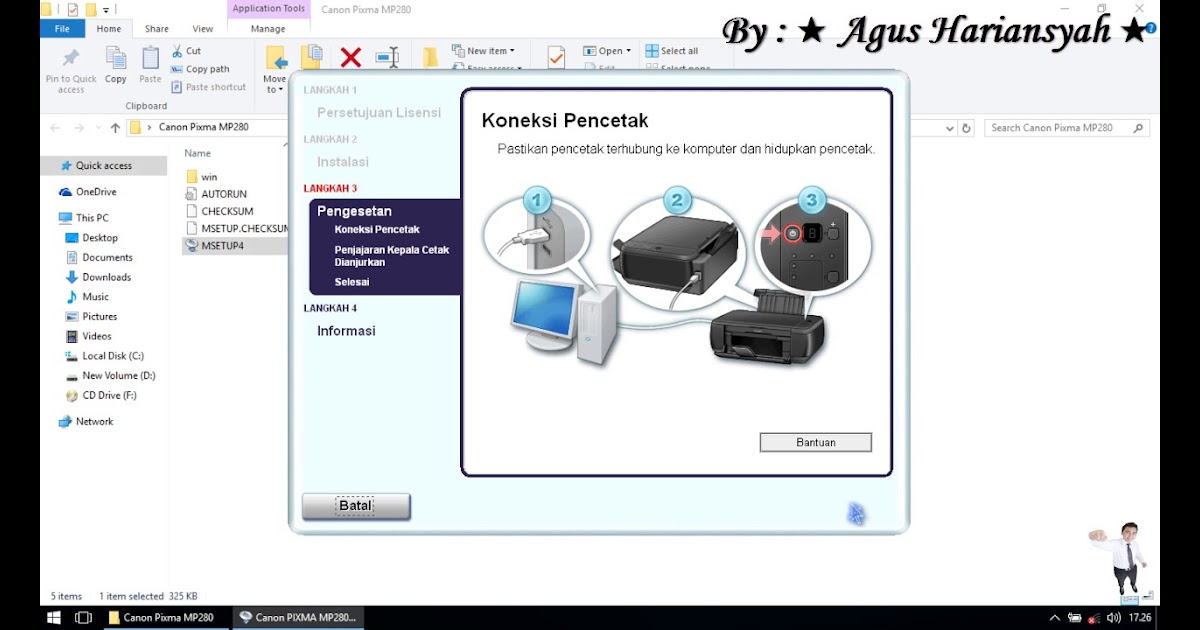Click the Task View taskbar icon
The height and width of the screenshot is (630, 1200).
83,618
